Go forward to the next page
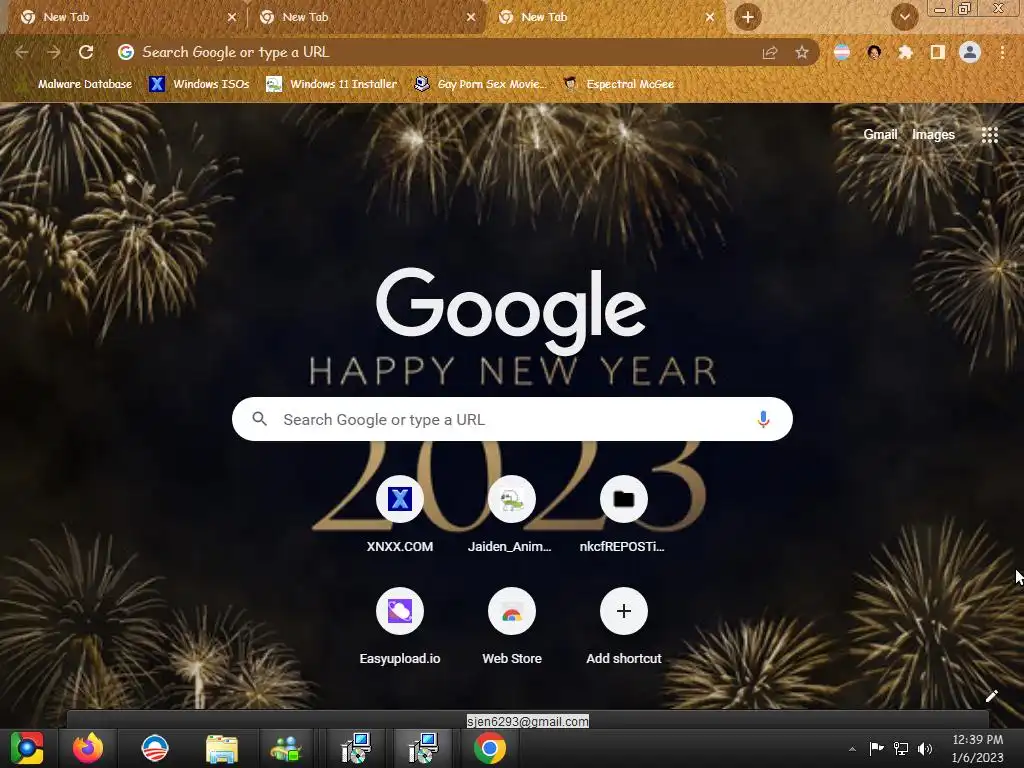The image size is (1024, 768). (x=54, y=52)
